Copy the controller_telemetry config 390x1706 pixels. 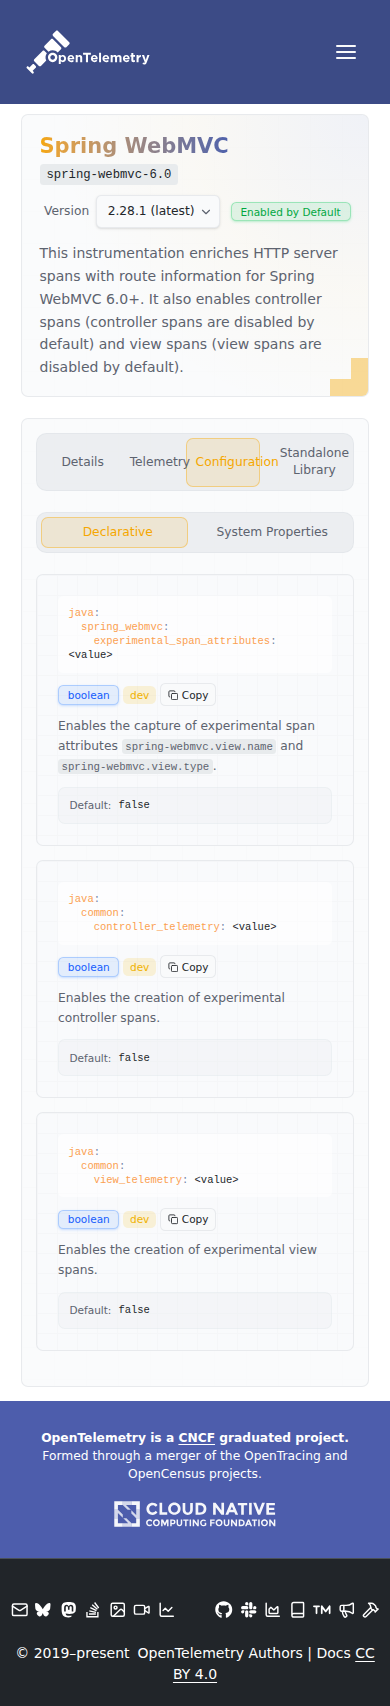pos(188,967)
